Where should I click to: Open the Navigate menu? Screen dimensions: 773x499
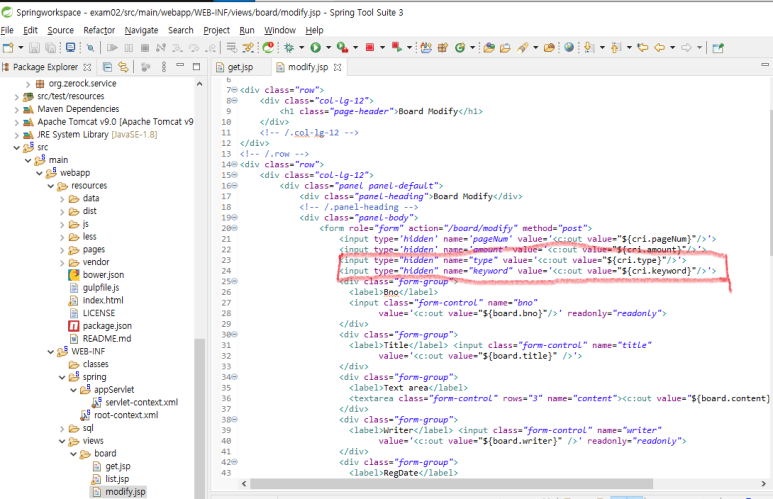[x=141, y=30]
